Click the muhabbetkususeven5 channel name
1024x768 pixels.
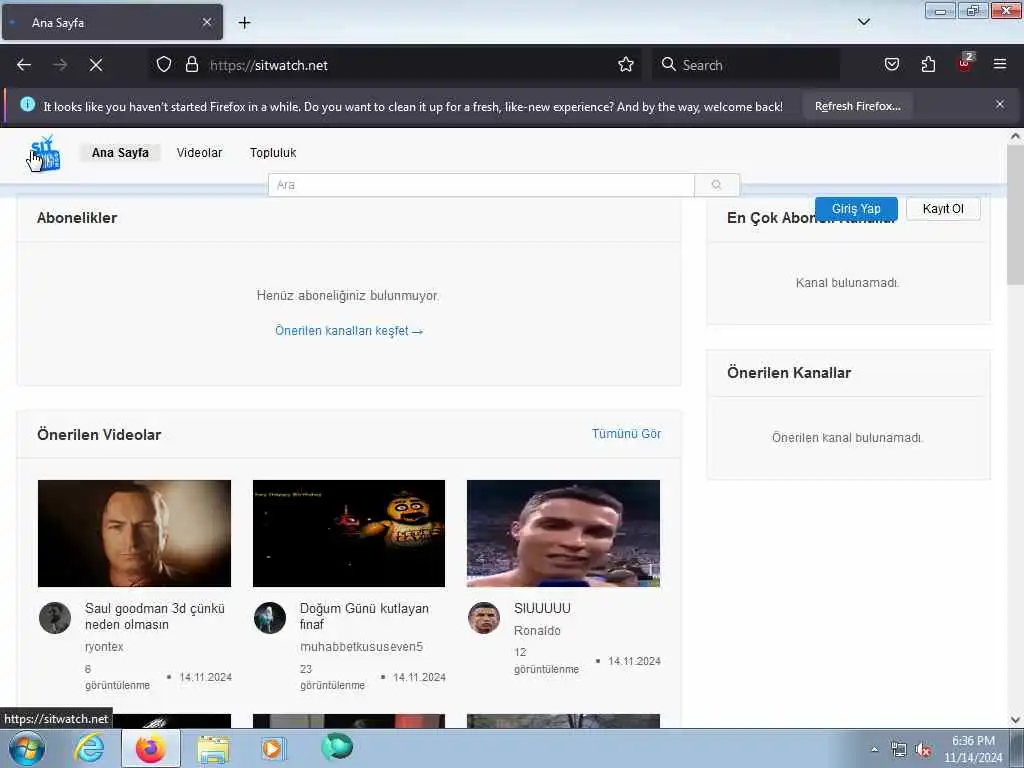pyautogui.click(x=361, y=647)
